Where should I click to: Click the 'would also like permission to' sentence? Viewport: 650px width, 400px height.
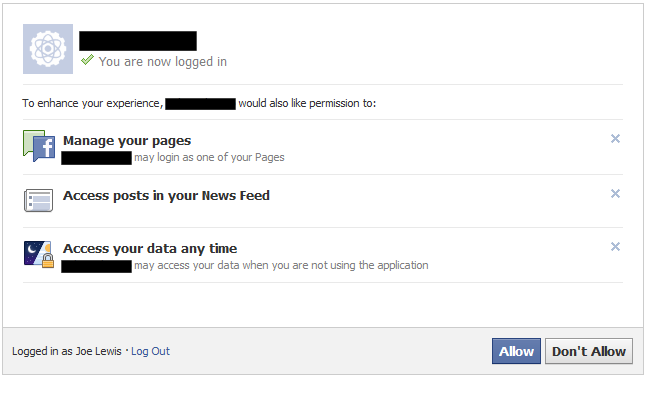click(x=307, y=103)
